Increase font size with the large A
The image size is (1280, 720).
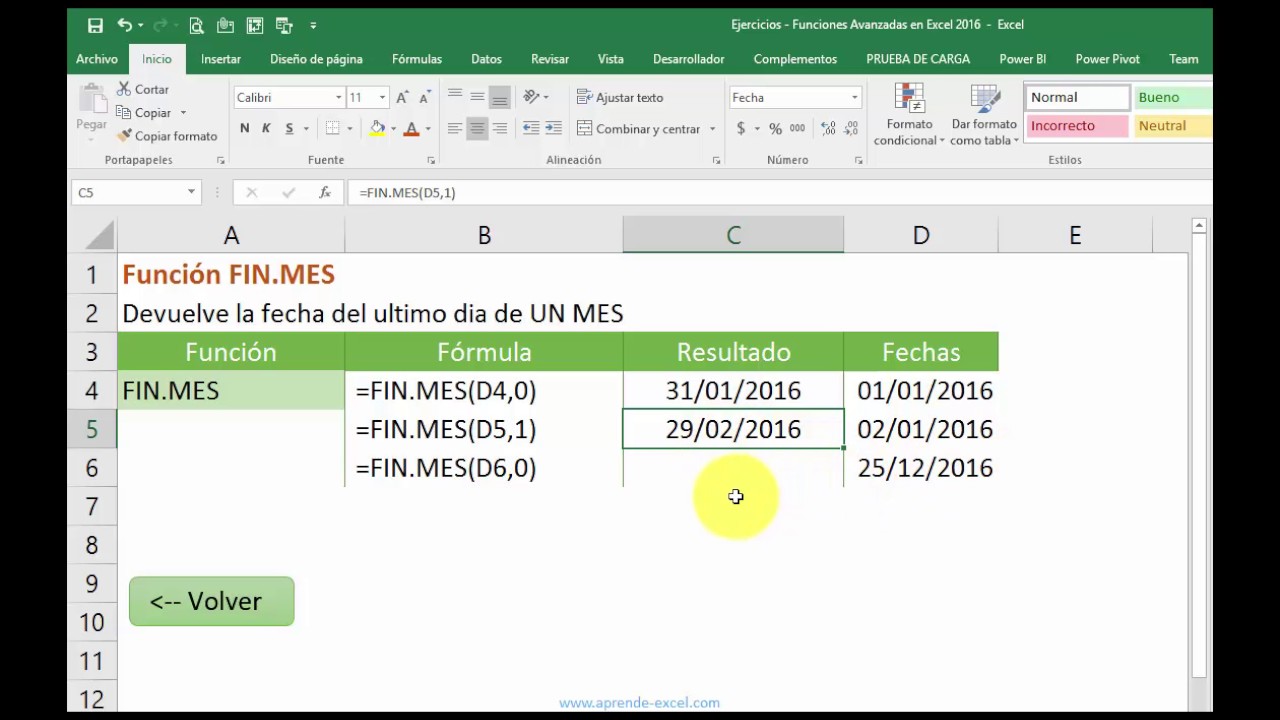(402, 98)
